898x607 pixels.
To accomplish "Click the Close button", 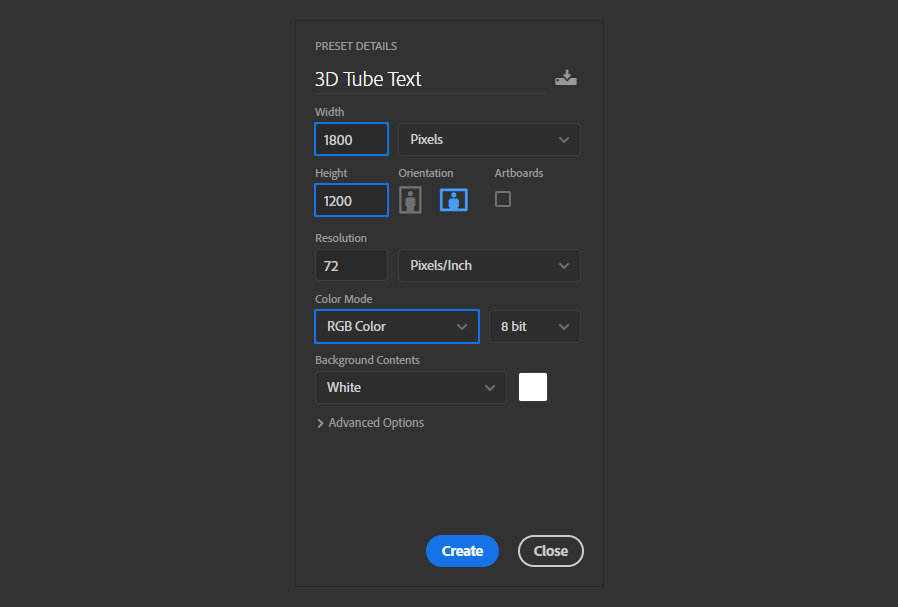I will tap(551, 551).
